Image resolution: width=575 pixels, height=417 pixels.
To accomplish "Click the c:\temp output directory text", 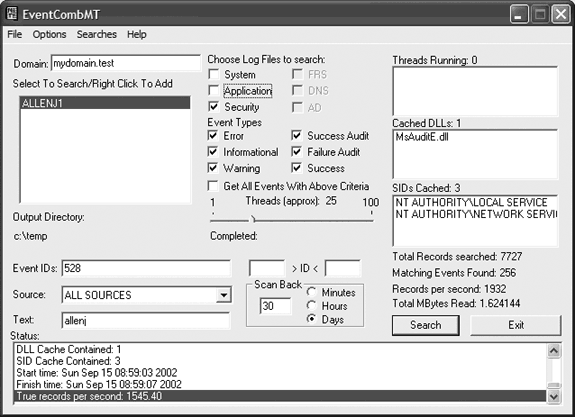I will tap(30, 236).
